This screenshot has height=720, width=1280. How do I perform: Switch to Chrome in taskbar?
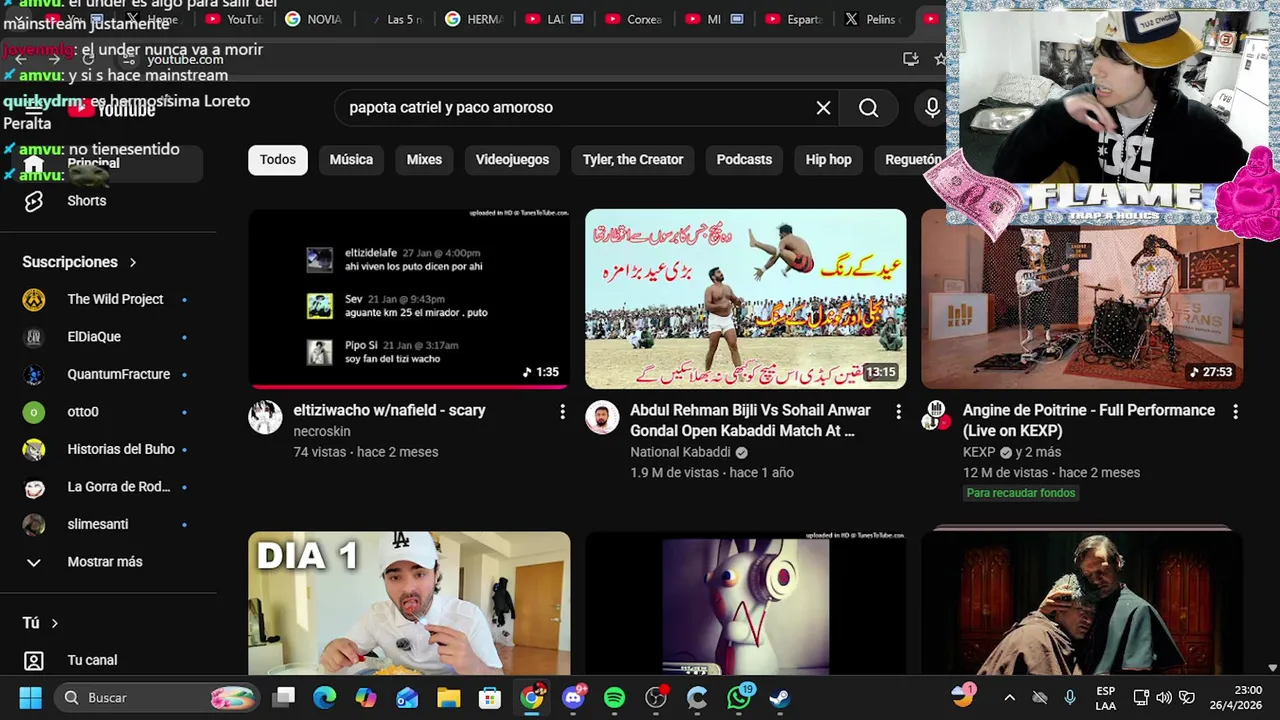click(532, 697)
